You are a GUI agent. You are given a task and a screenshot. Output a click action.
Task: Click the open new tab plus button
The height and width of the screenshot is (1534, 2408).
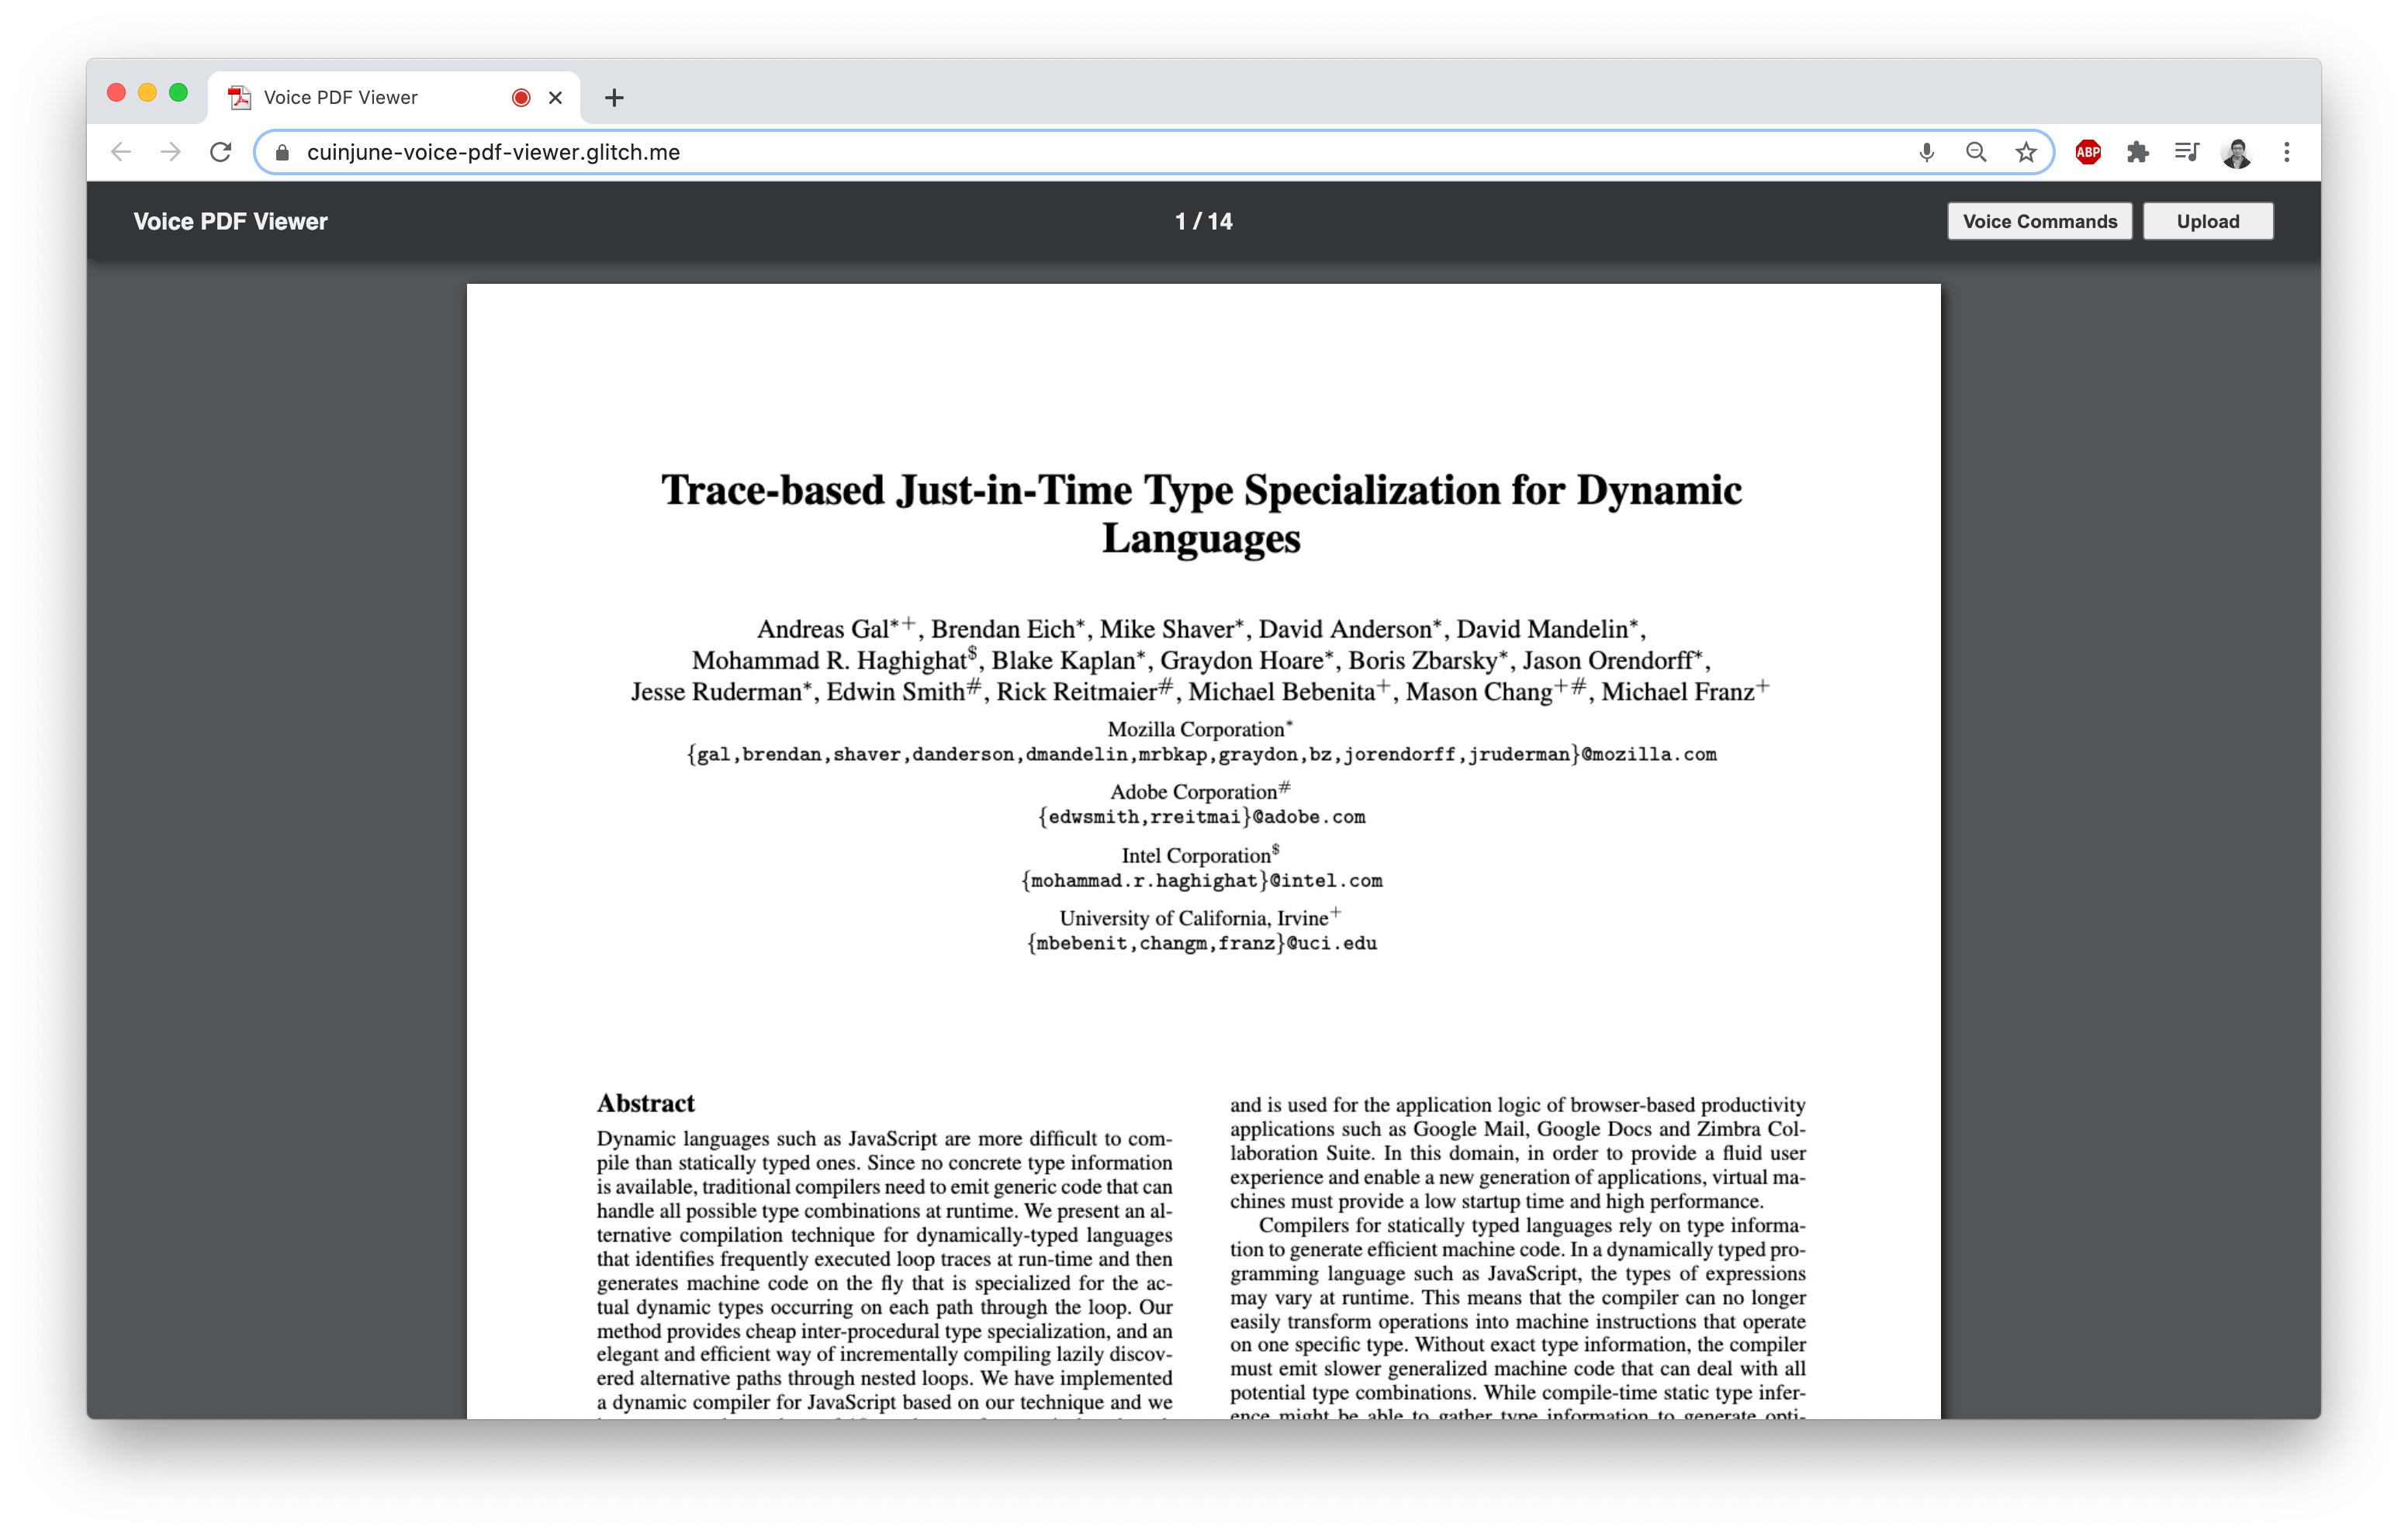613,96
